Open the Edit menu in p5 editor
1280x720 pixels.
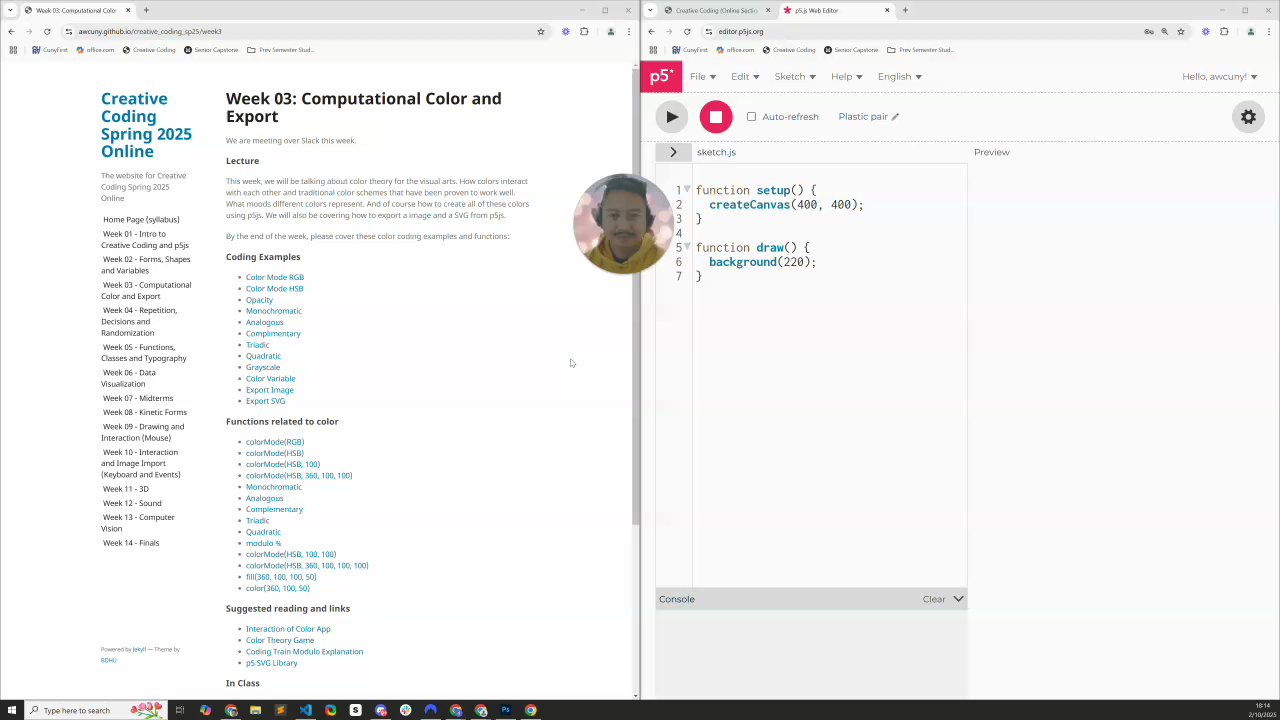[x=744, y=77]
